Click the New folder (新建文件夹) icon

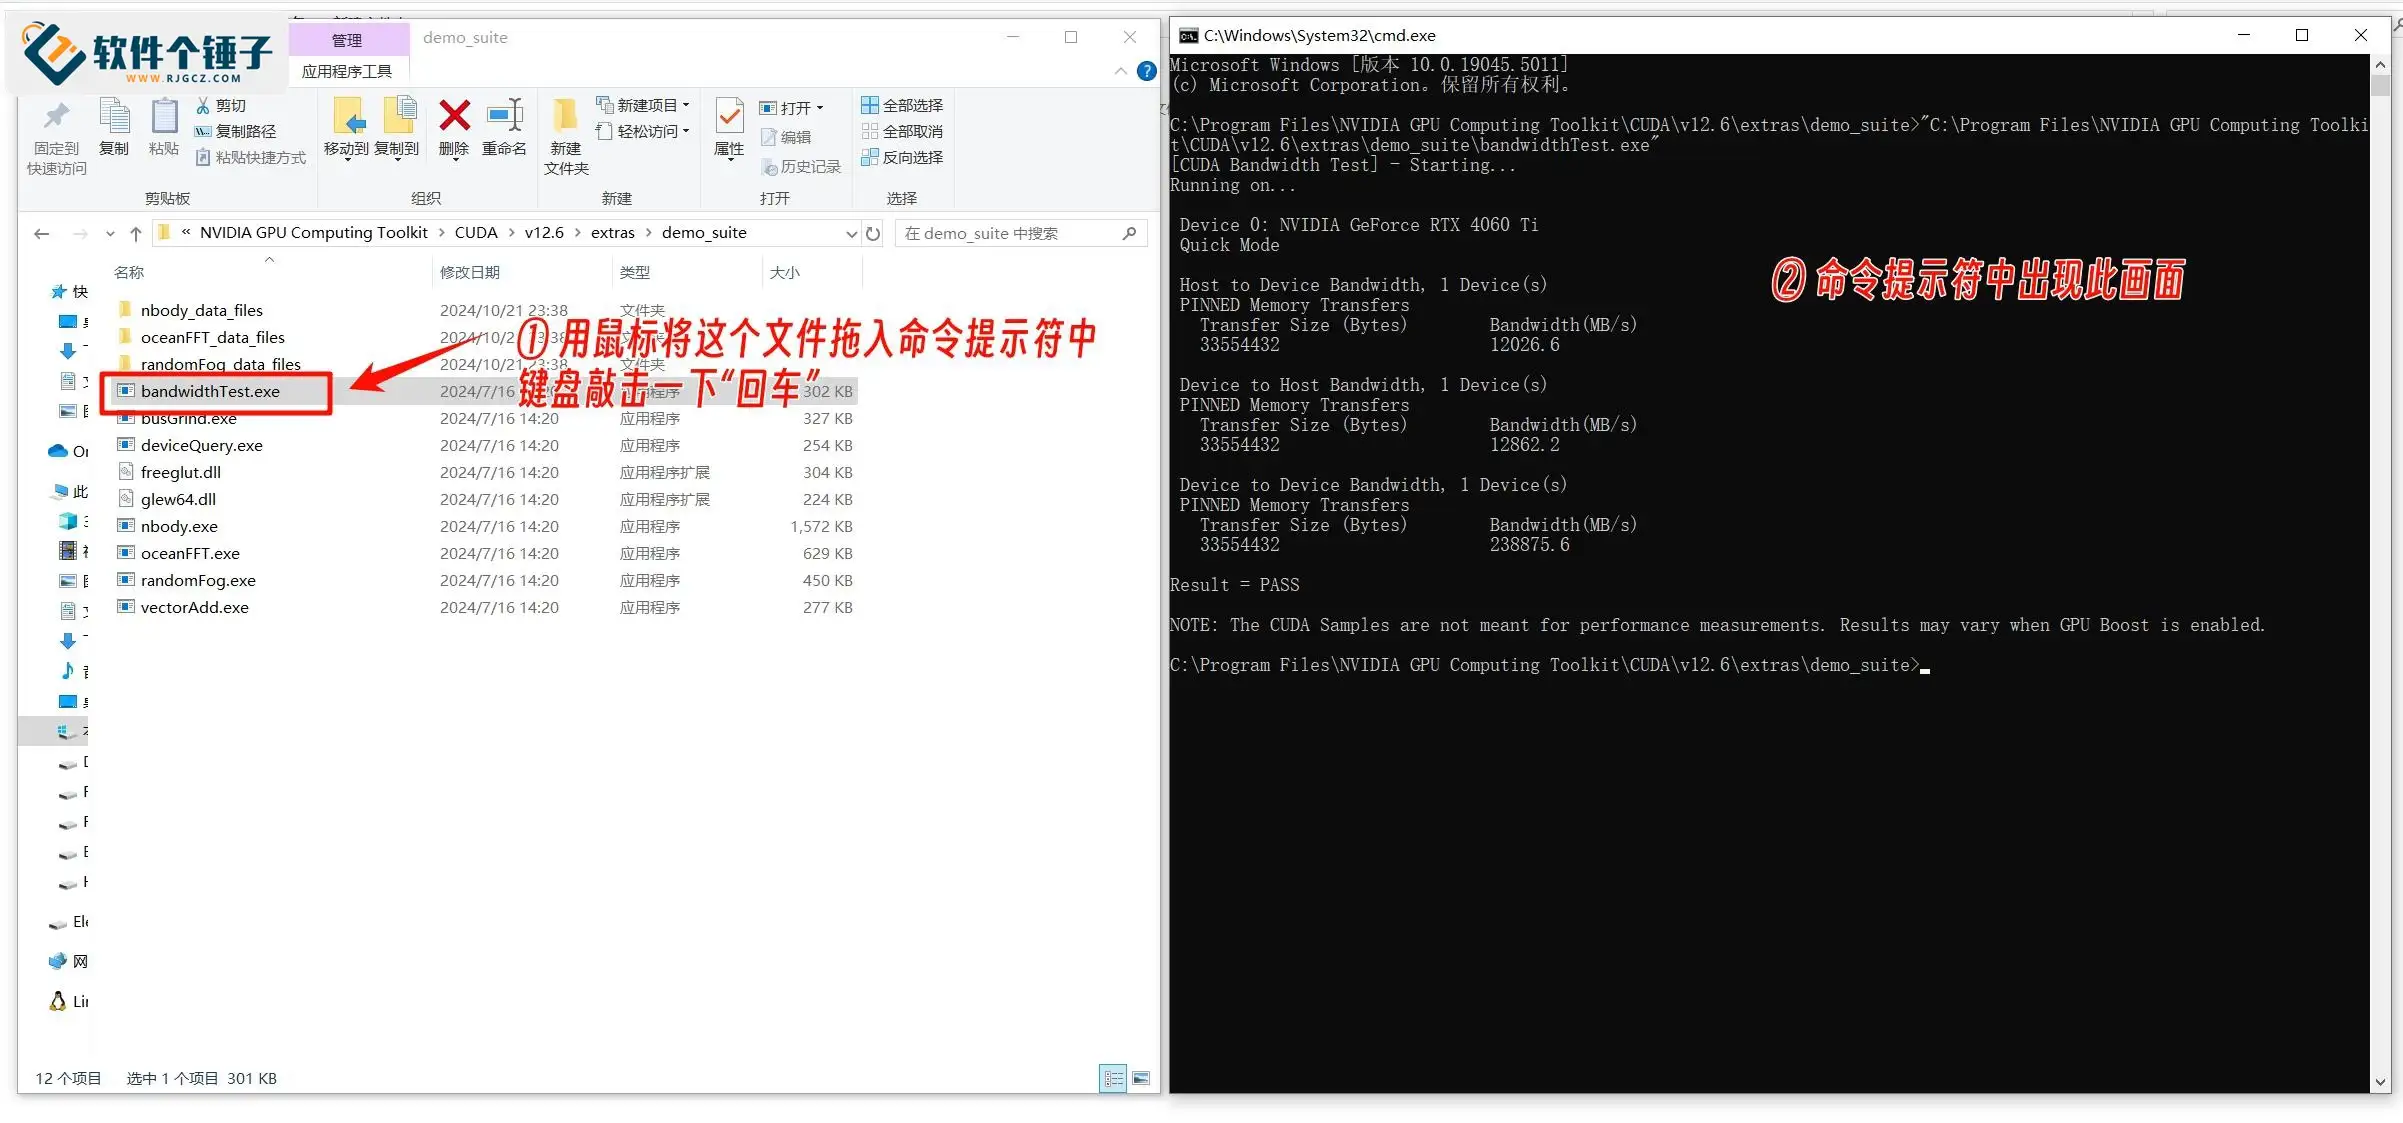[565, 117]
